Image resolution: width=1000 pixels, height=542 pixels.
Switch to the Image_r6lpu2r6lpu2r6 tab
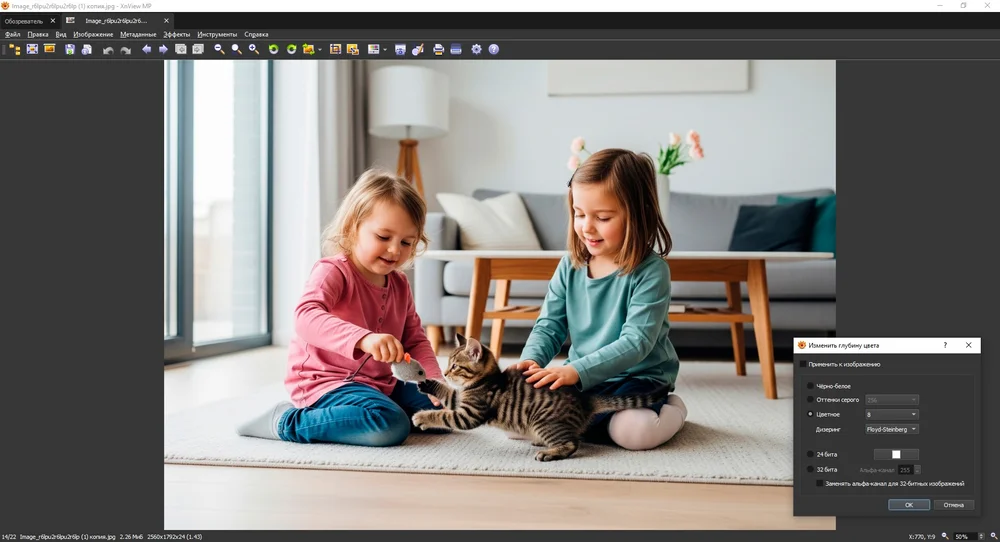tap(116, 21)
